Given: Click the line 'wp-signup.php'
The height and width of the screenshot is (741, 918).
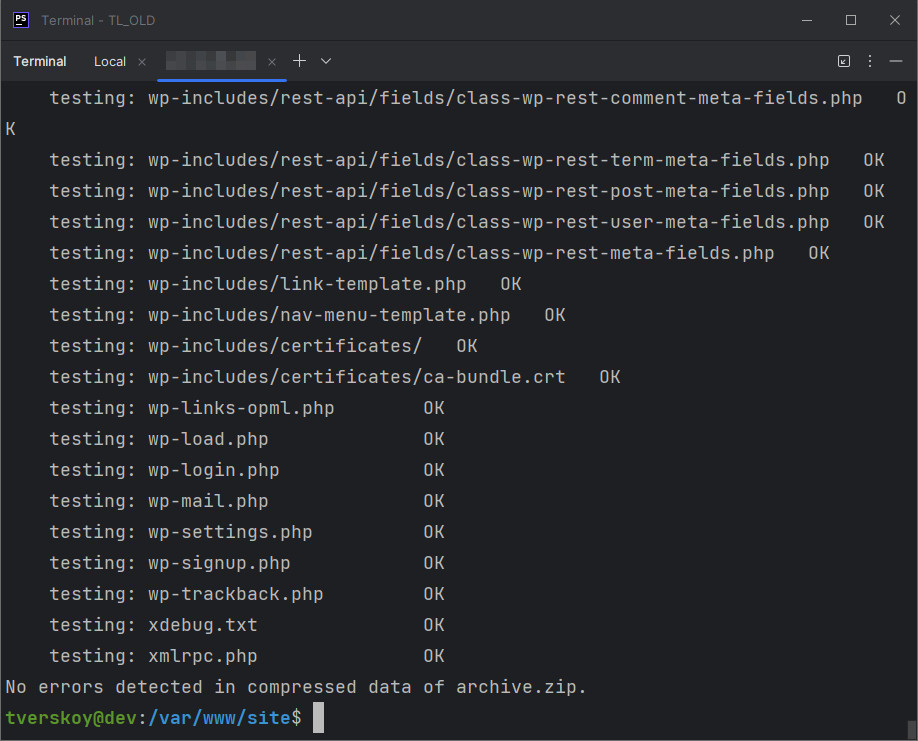Looking at the screenshot, I should pyautogui.click(x=219, y=563).
